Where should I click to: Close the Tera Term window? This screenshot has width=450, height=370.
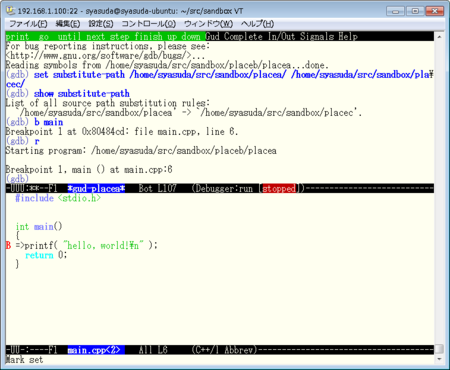click(x=435, y=11)
